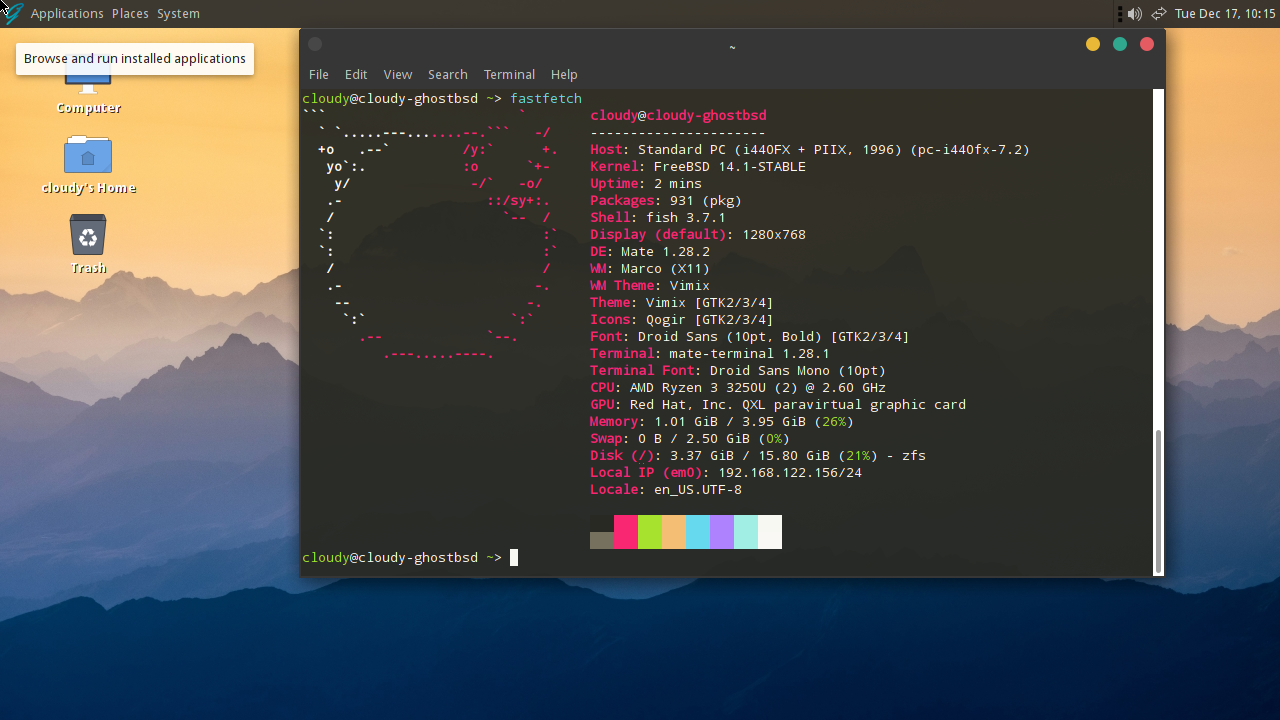
Task: Close terminal with the red button
Action: tap(1147, 44)
